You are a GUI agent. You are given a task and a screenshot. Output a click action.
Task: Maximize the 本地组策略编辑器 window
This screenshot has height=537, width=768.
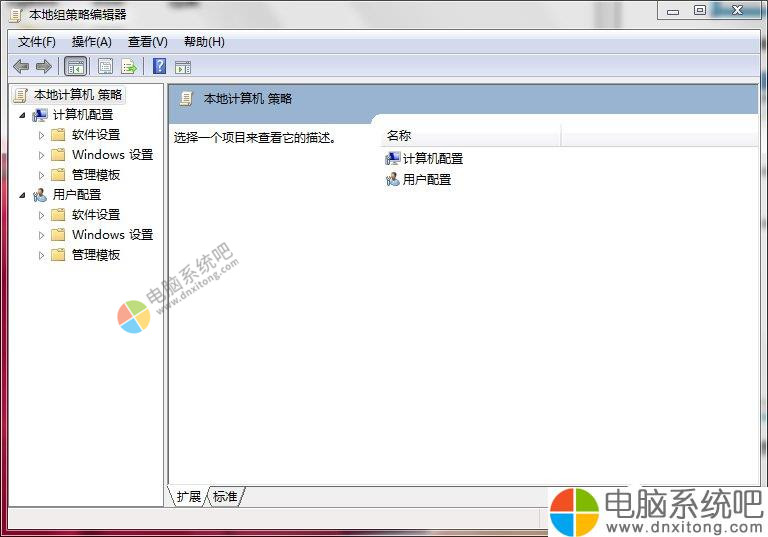(x=700, y=10)
